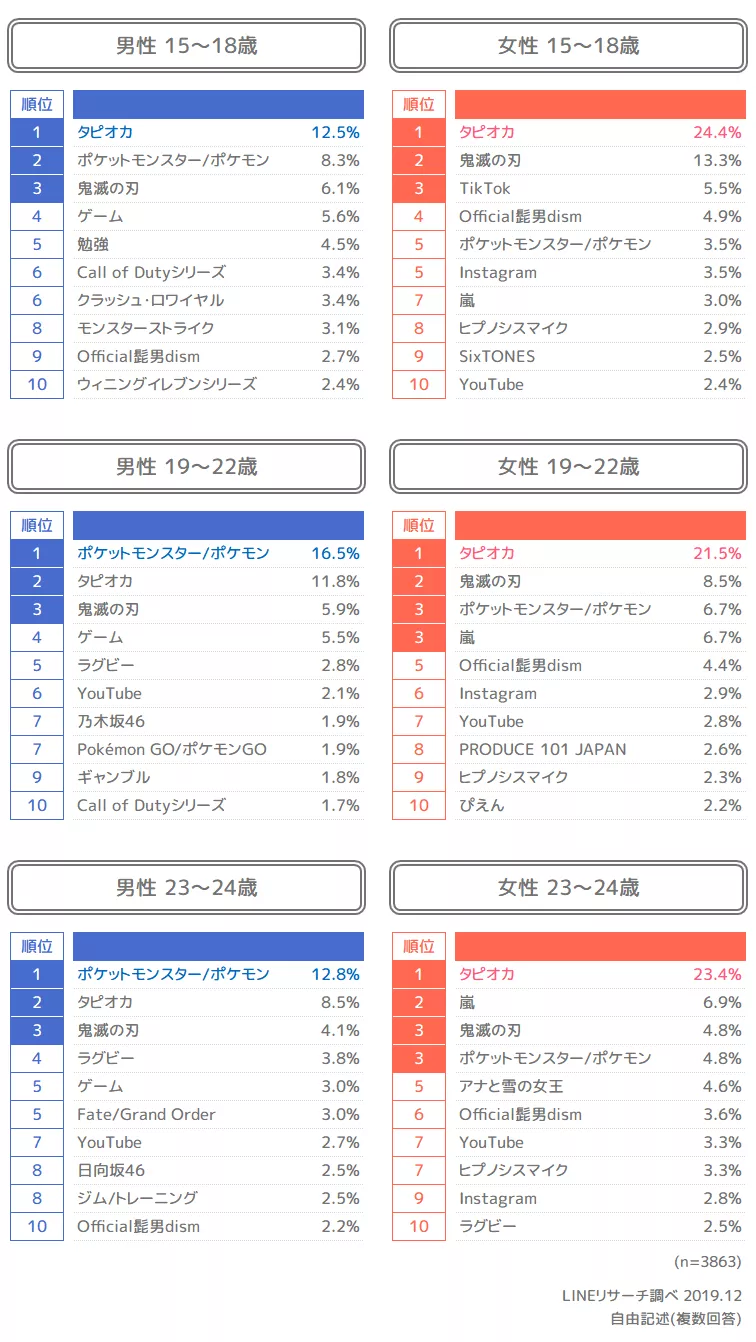Click the 男性 23〜24歳 header box
This screenshot has height=1342, width=756.
click(x=186, y=888)
